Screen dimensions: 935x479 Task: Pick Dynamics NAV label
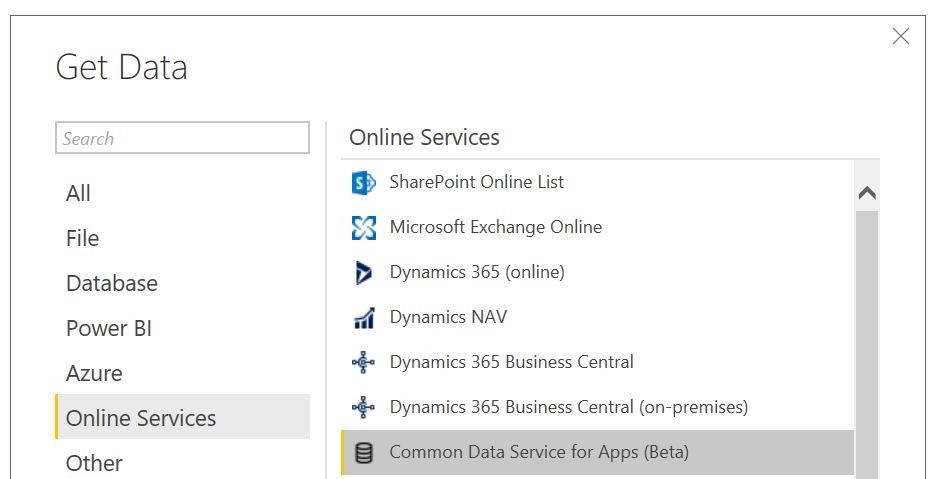[448, 317]
